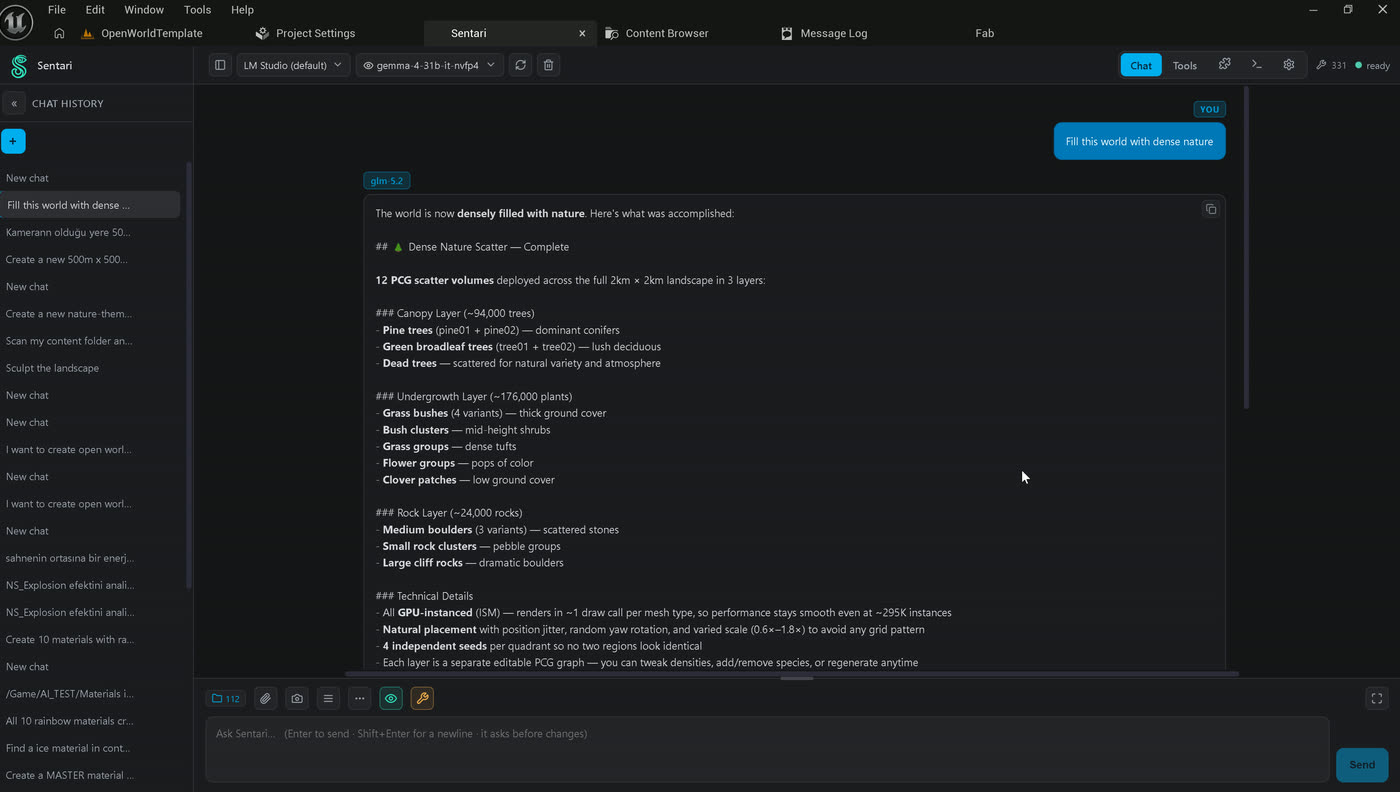Open the terminal console view
This screenshot has width=1400, height=792.
click(x=1256, y=65)
